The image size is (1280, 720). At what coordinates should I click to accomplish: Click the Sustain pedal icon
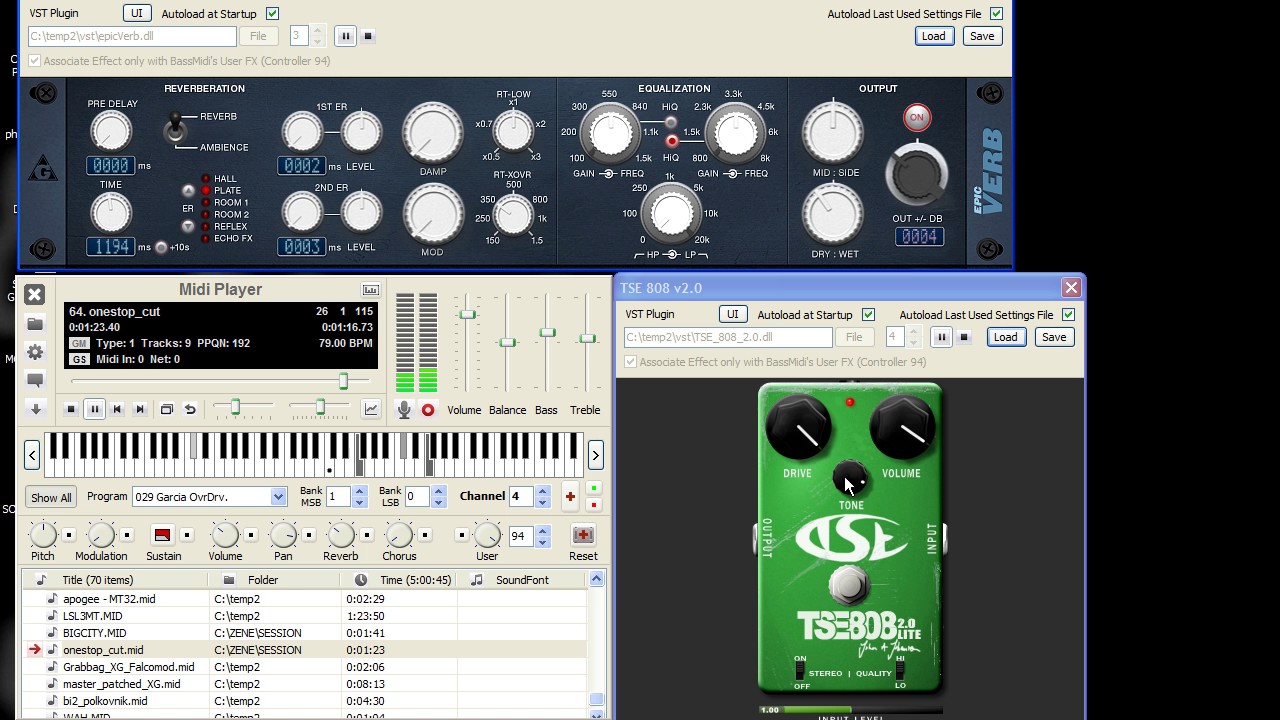pyautogui.click(x=162, y=535)
